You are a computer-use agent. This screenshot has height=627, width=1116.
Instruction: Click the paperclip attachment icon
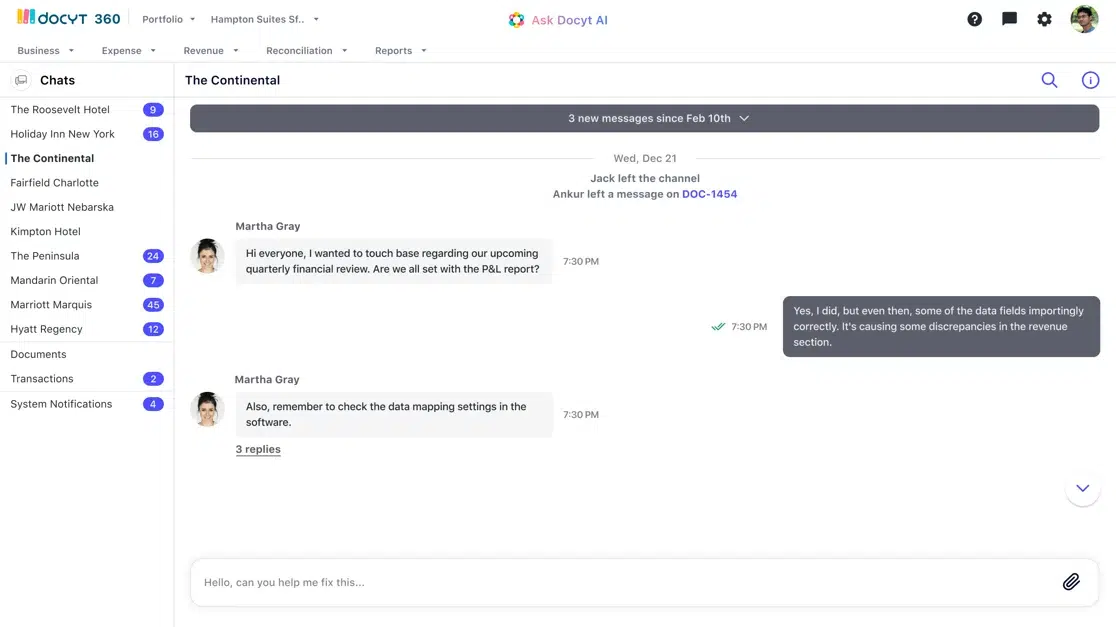(x=1070, y=582)
